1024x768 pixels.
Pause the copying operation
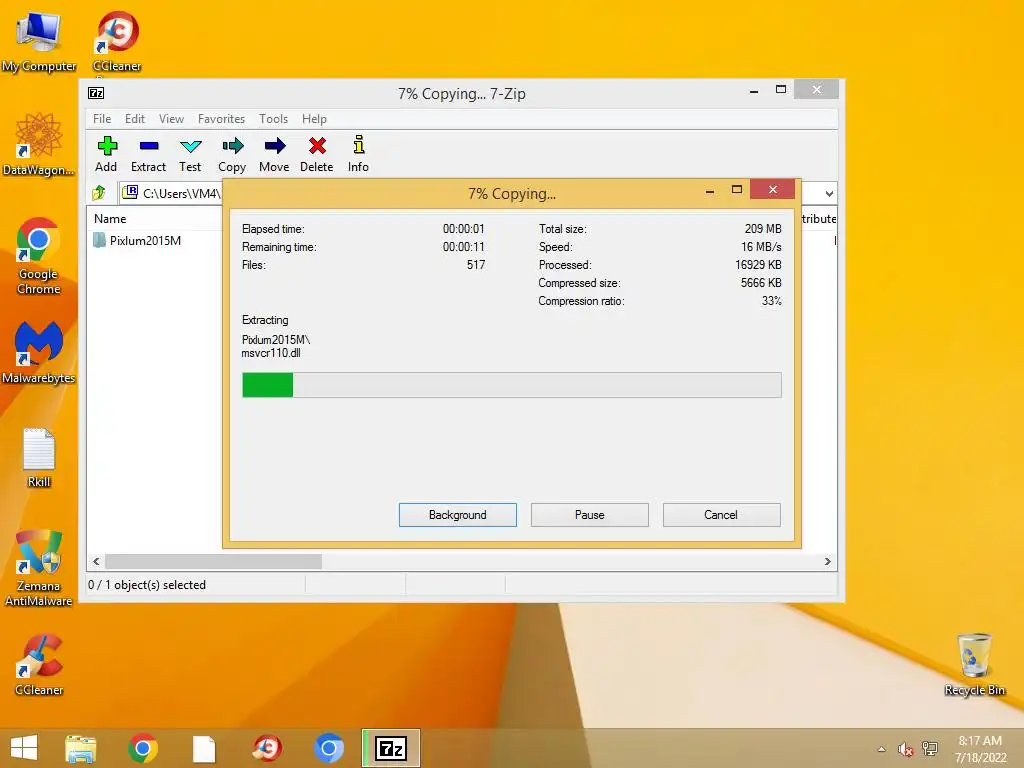pyautogui.click(x=590, y=515)
